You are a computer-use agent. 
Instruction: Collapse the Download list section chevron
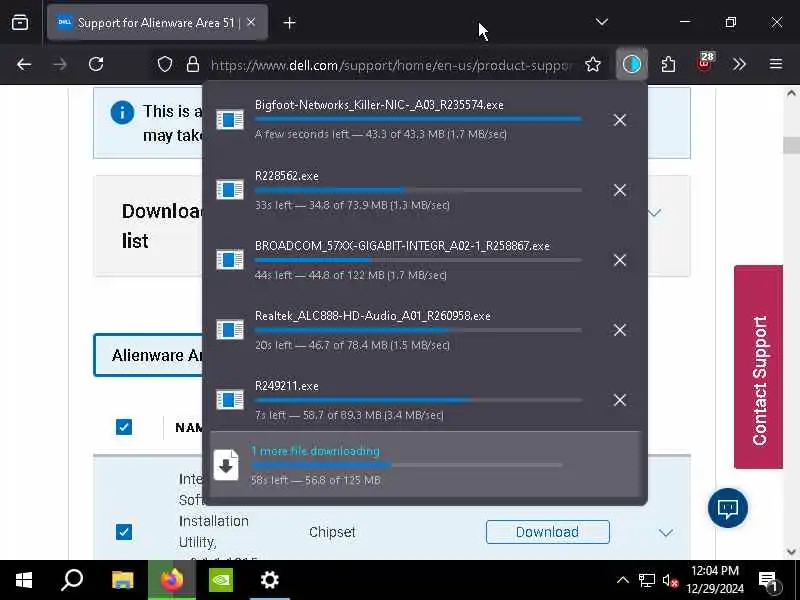tap(655, 212)
